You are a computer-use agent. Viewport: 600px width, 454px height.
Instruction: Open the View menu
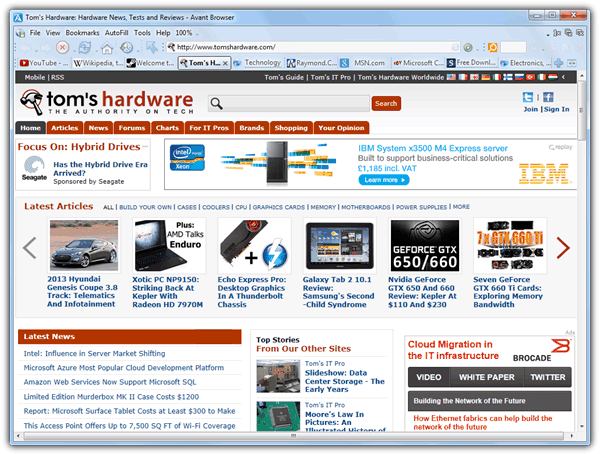pyautogui.click(x=53, y=33)
